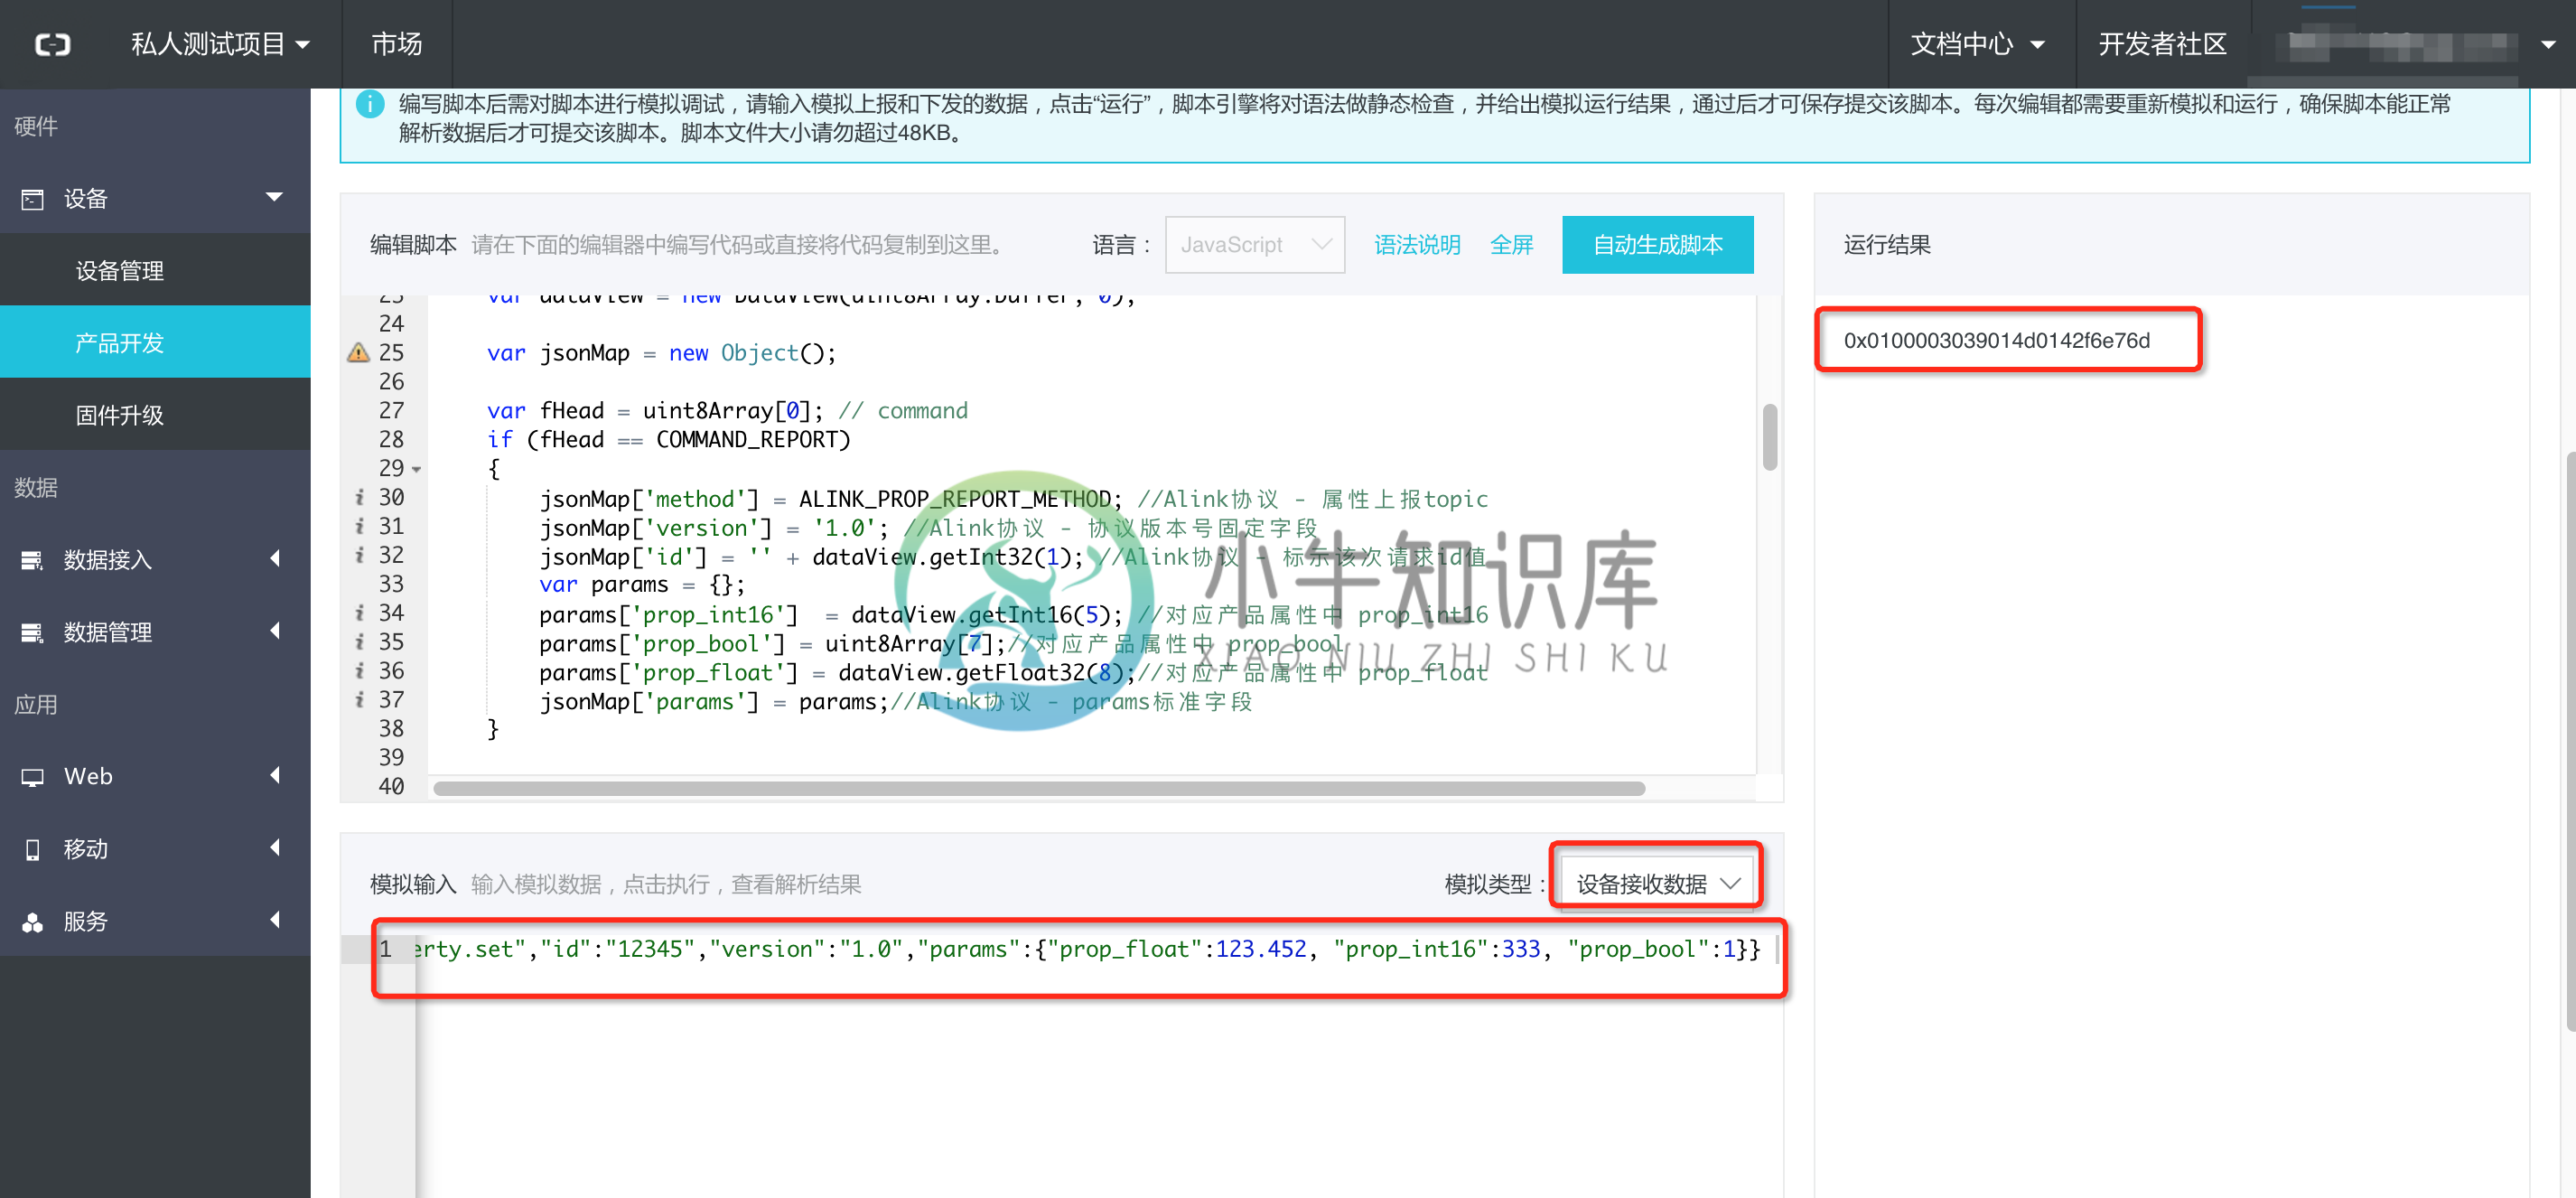The width and height of the screenshot is (2576, 1198).
Task: Fold the code block at line 29
Action: tap(417, 469)
